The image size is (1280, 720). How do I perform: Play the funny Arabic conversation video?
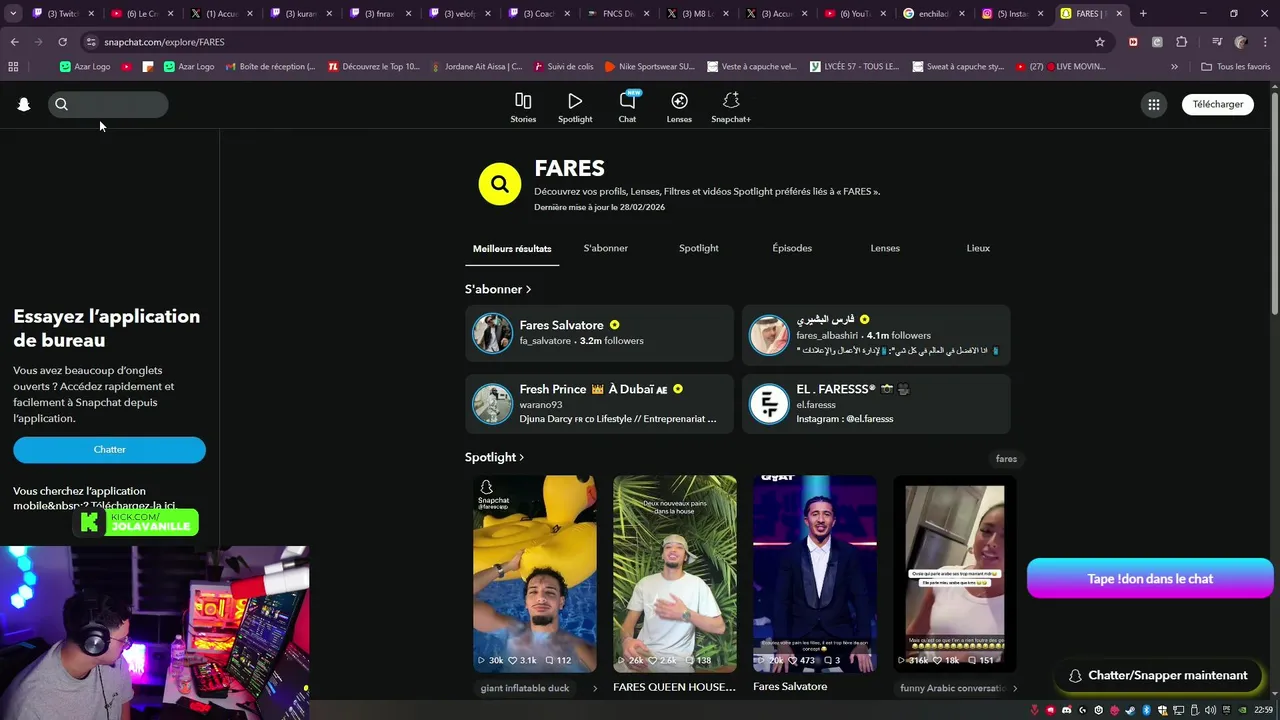[x=955, y=573]
